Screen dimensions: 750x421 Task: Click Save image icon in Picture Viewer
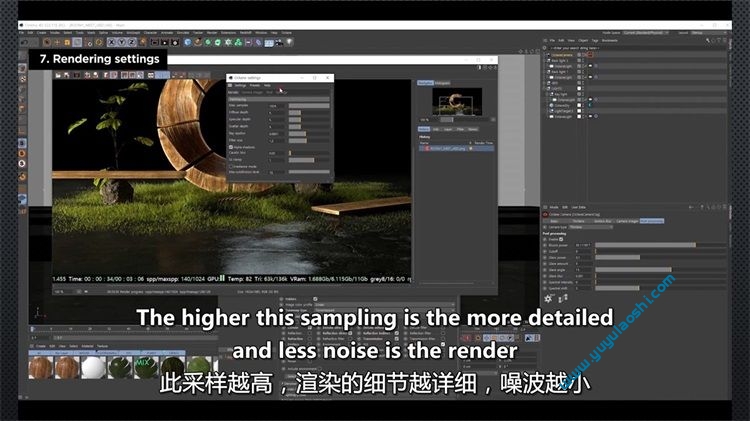point(66,75)
